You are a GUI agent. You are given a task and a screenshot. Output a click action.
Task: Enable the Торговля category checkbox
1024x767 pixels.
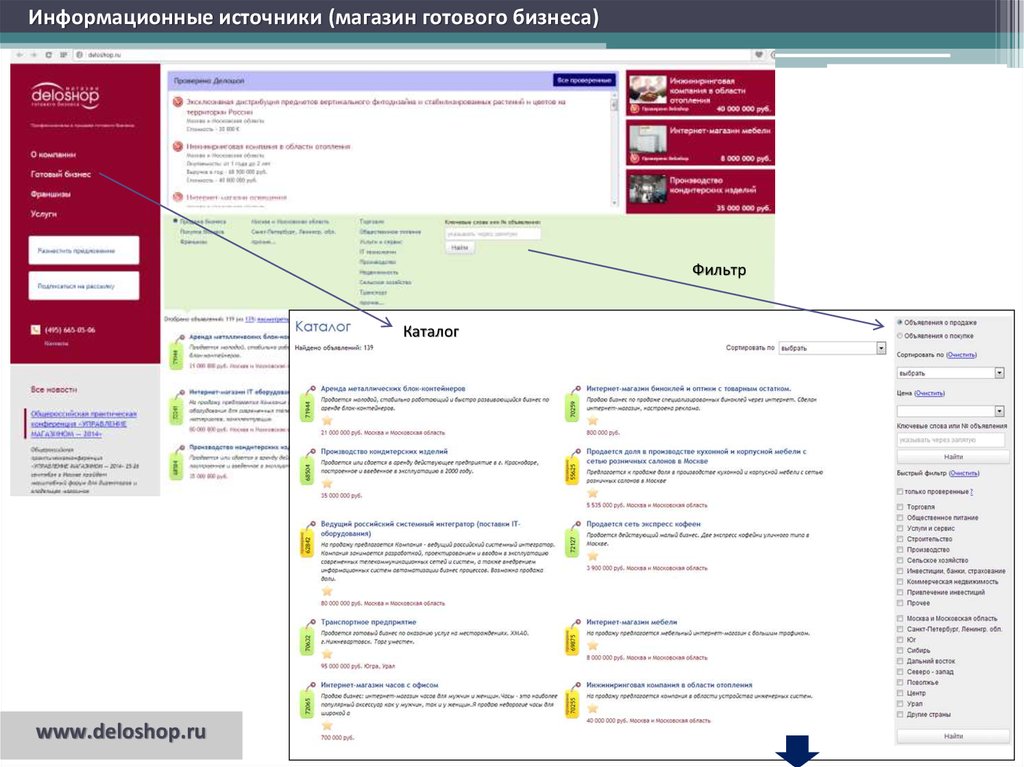pos(900,507)
